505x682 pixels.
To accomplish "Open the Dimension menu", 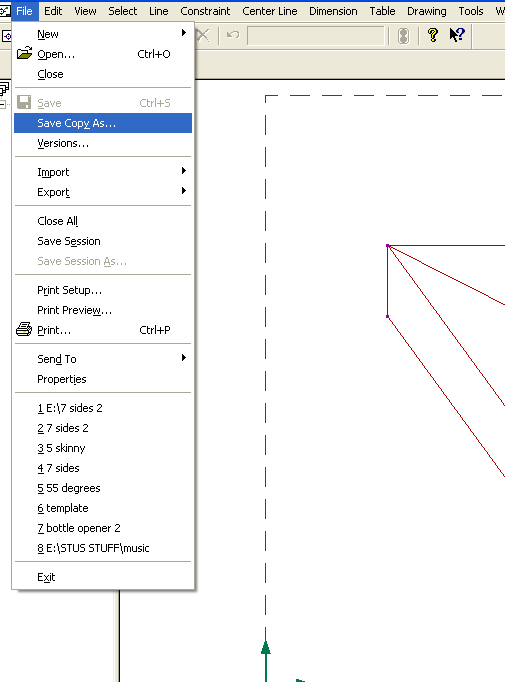I will [x=333, y=11].
